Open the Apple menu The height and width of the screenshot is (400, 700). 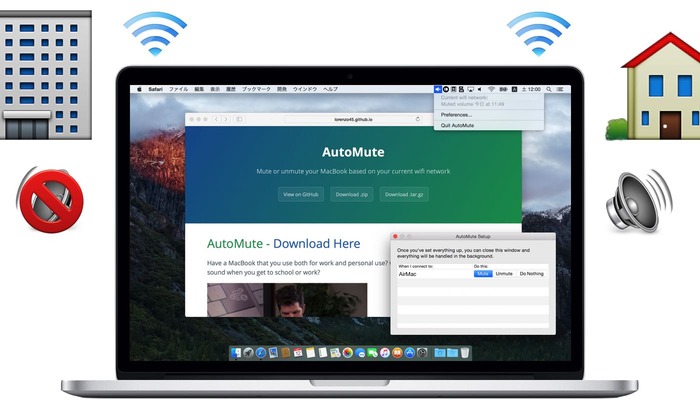tap(139, 89)
